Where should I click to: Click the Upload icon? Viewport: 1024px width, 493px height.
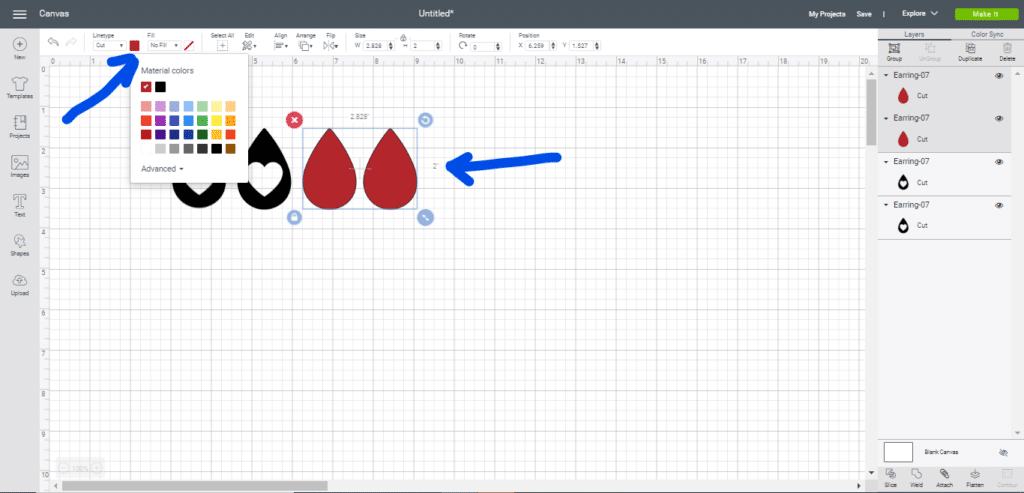20,280
